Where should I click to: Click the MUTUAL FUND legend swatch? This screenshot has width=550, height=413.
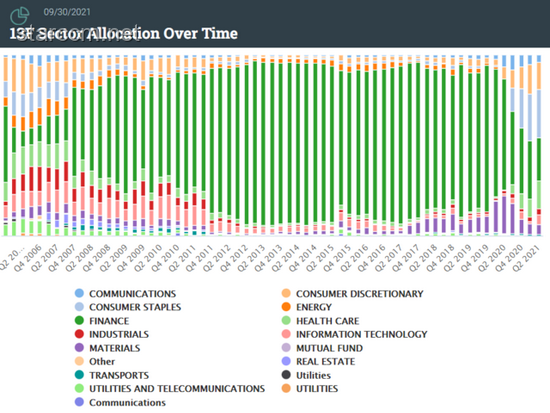pyautogui.click(x=286, y=348)
